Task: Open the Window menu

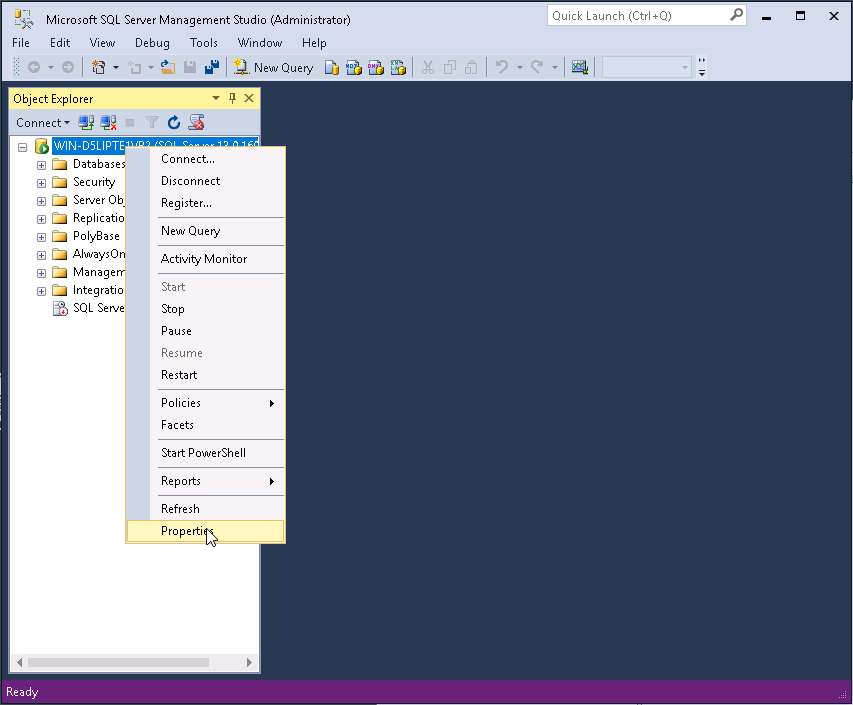Action: (260, 43)
